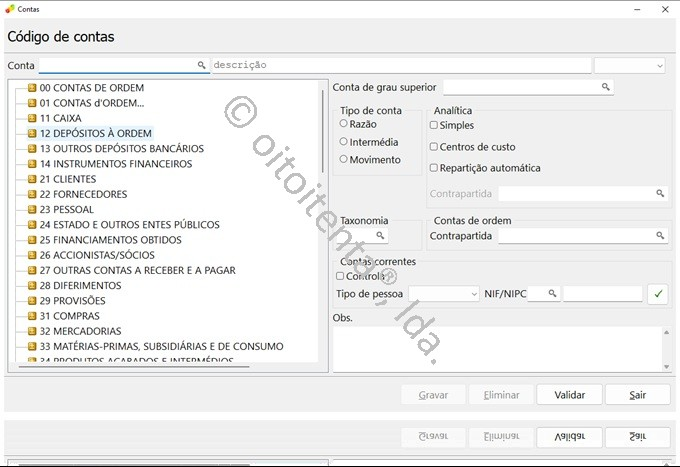Screen dimensions: 680x467
Task: Click the Eliminar button
Action: click(x=501, y=395)
